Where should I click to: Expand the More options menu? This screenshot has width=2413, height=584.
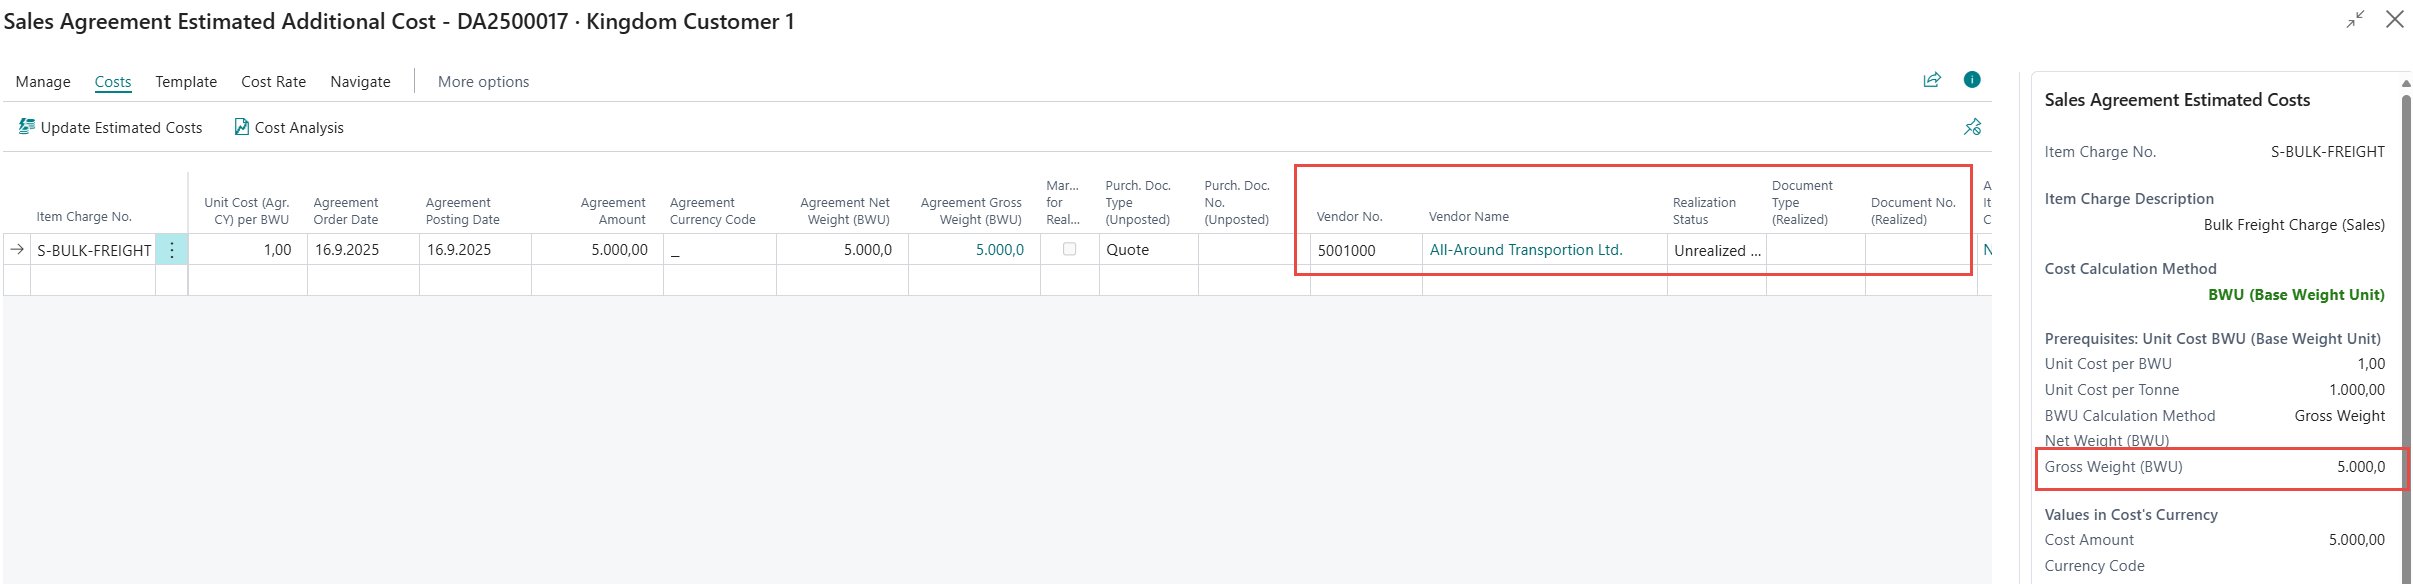click(483, 82)
